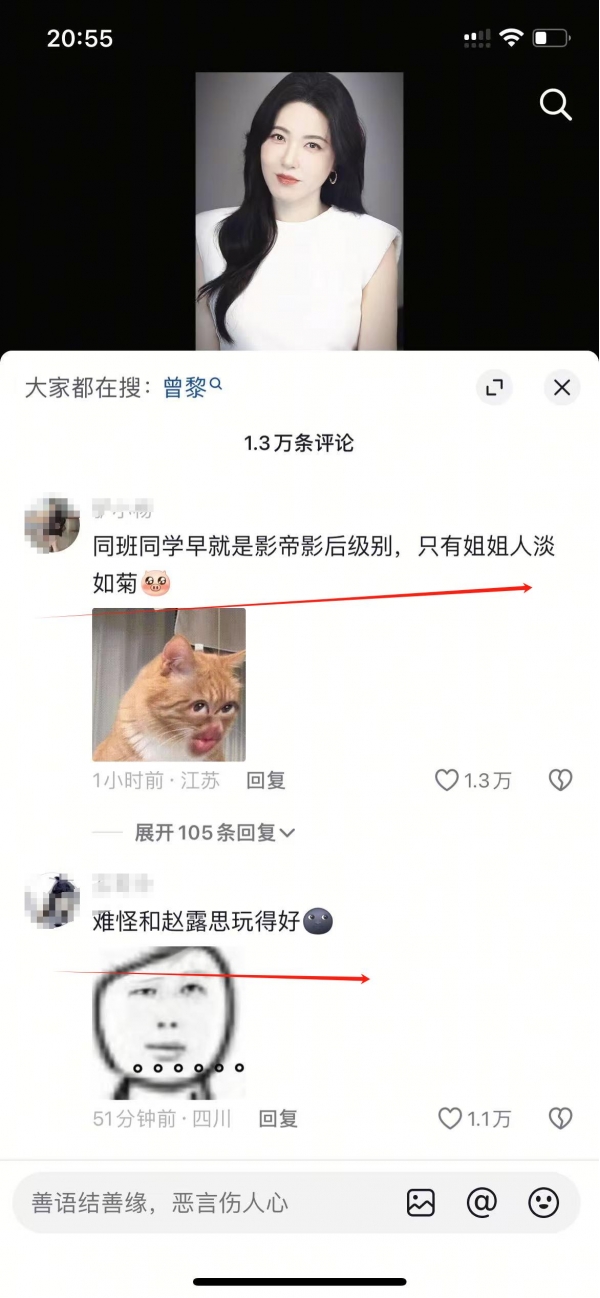Mention a user with the @ icon
The image size is (600, 1298).
pyautogui.click(x=482, y=1203)
